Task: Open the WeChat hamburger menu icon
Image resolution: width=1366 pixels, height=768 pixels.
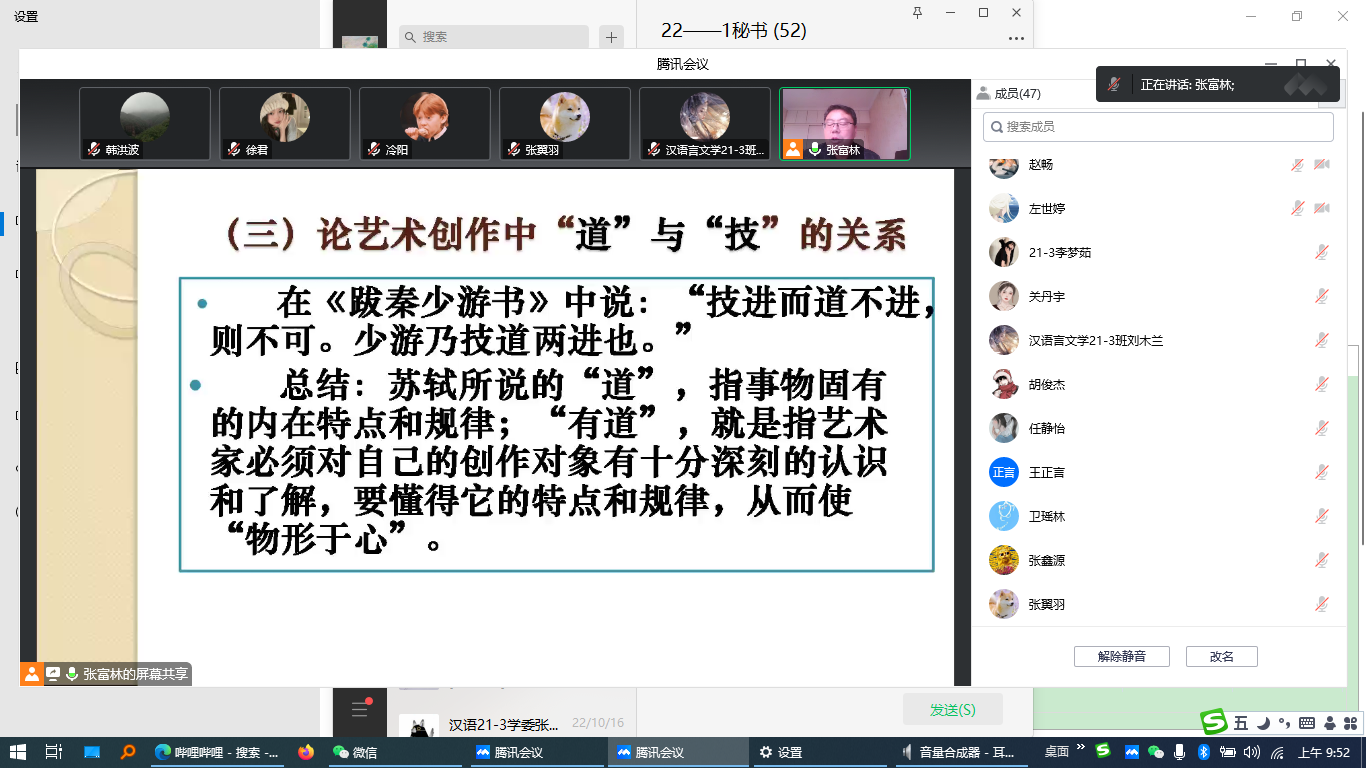Action: click(360, 709)
